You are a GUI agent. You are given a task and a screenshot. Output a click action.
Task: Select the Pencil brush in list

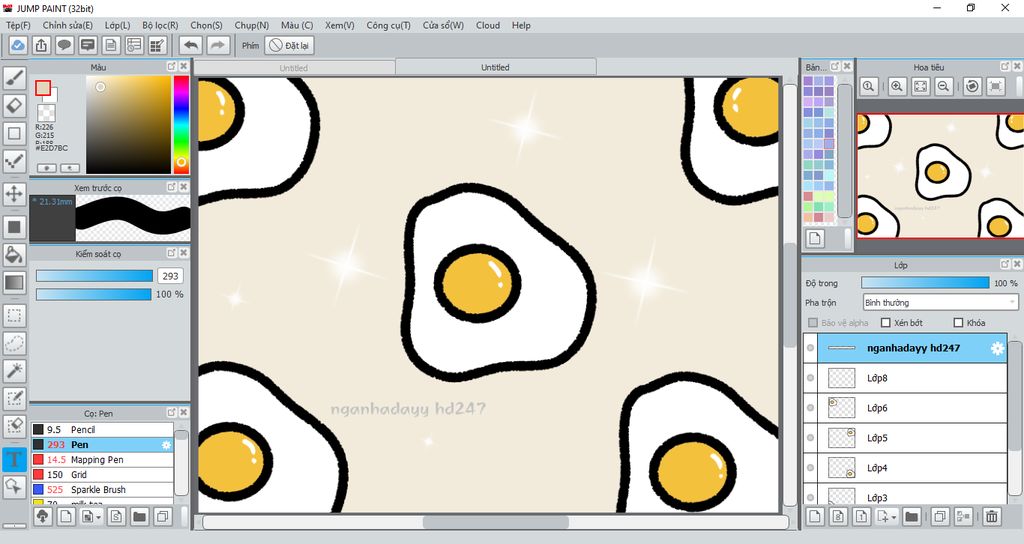point(103,430)
